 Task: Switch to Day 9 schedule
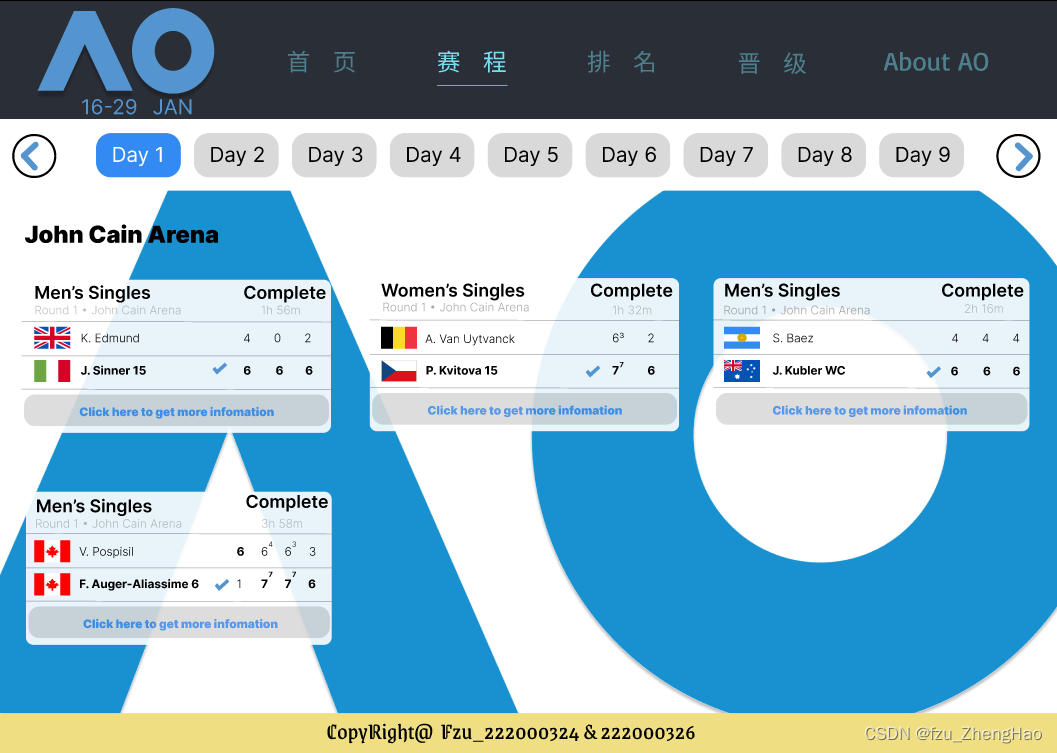point(922,155)
